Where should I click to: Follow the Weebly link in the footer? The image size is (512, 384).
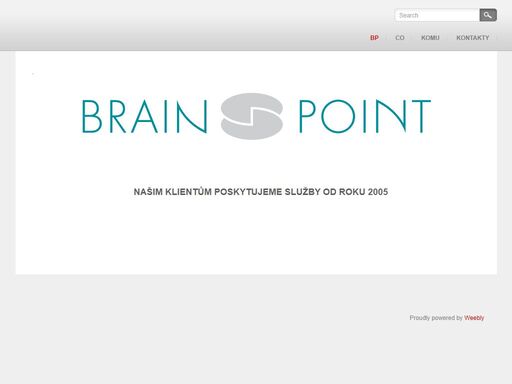474,318
